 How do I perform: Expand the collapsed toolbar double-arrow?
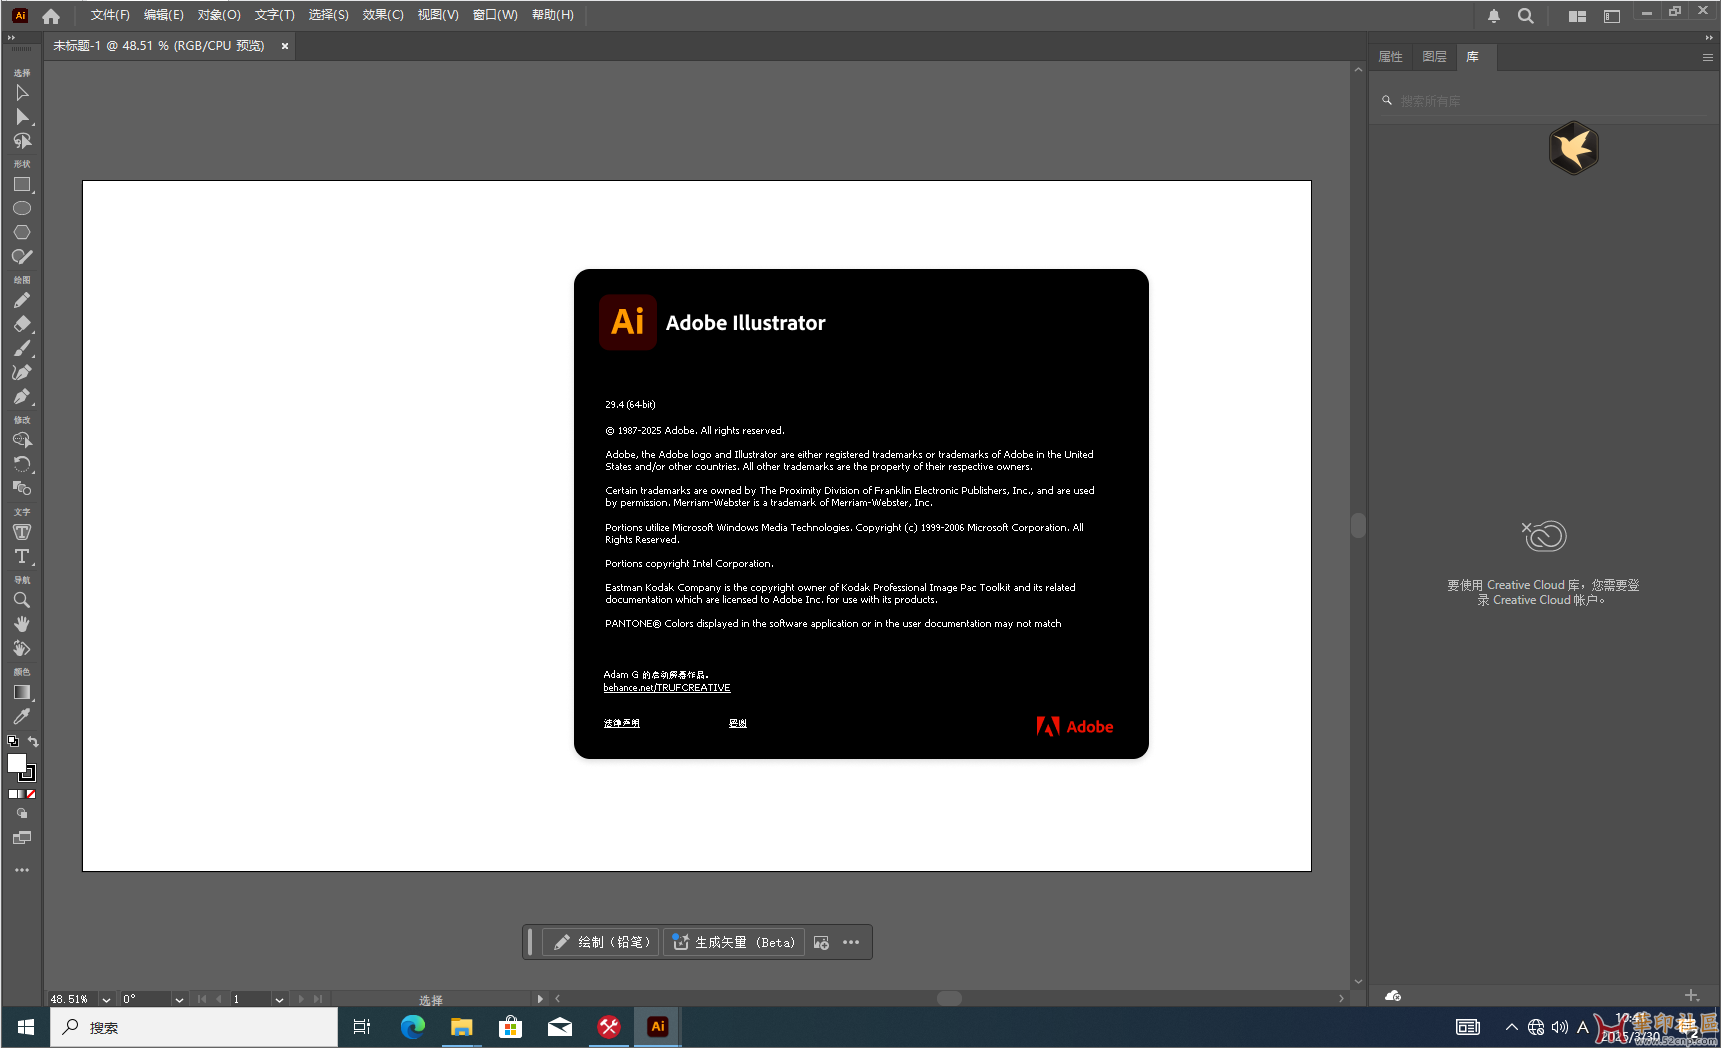click(11, 38)
